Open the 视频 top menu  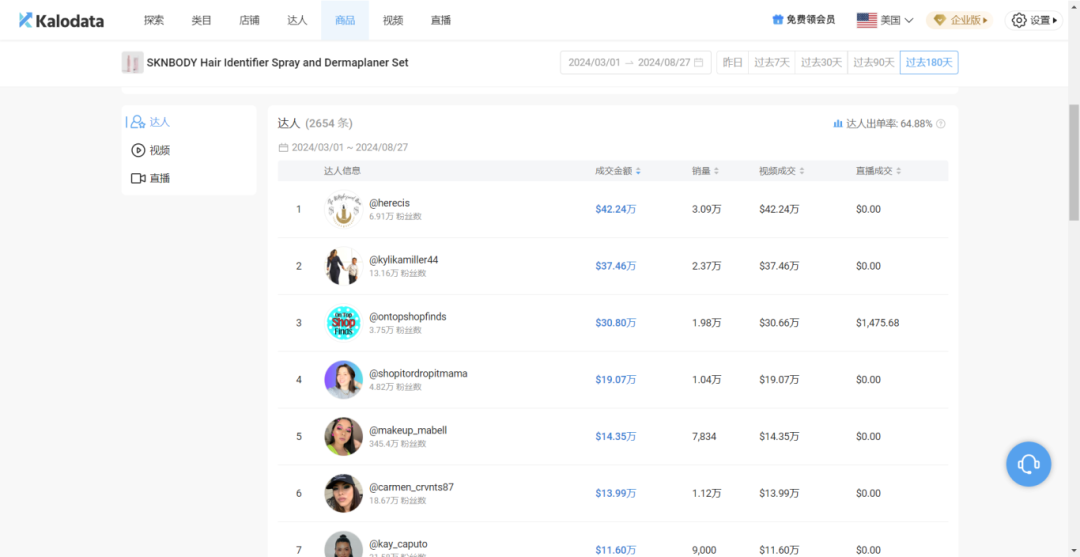tap(393, 20)
